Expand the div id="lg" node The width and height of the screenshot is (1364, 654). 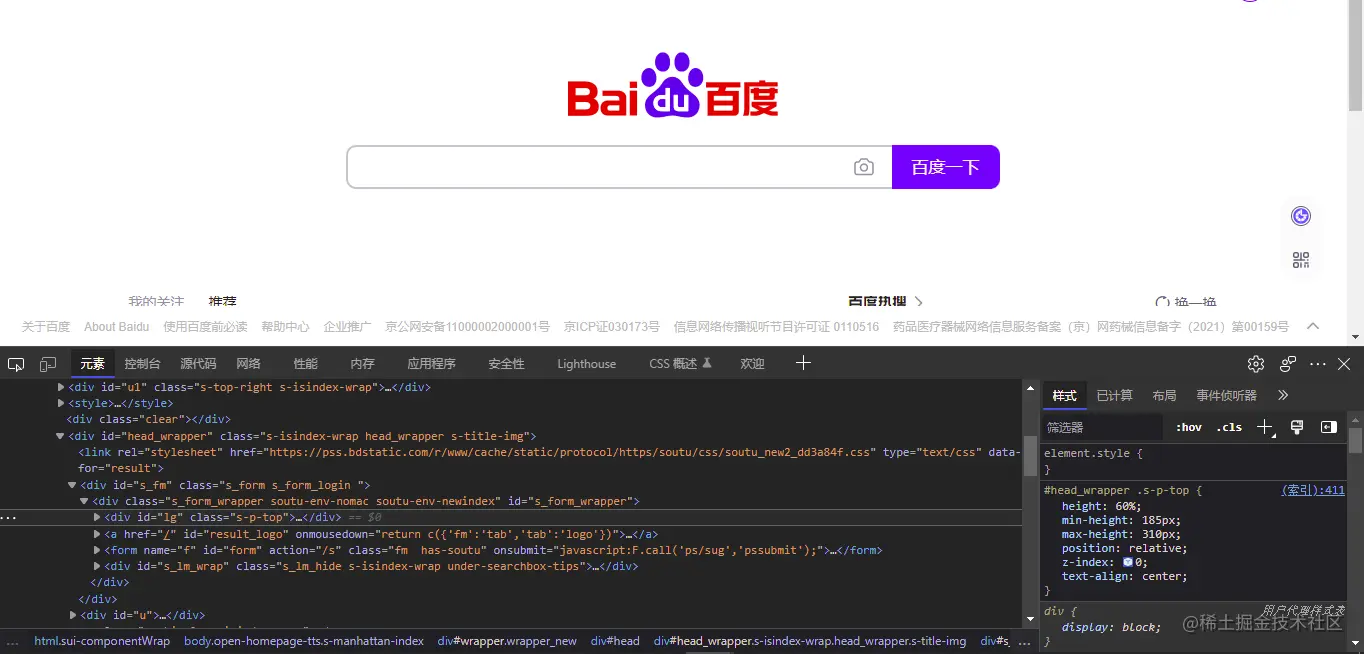[x=97, y=517]
